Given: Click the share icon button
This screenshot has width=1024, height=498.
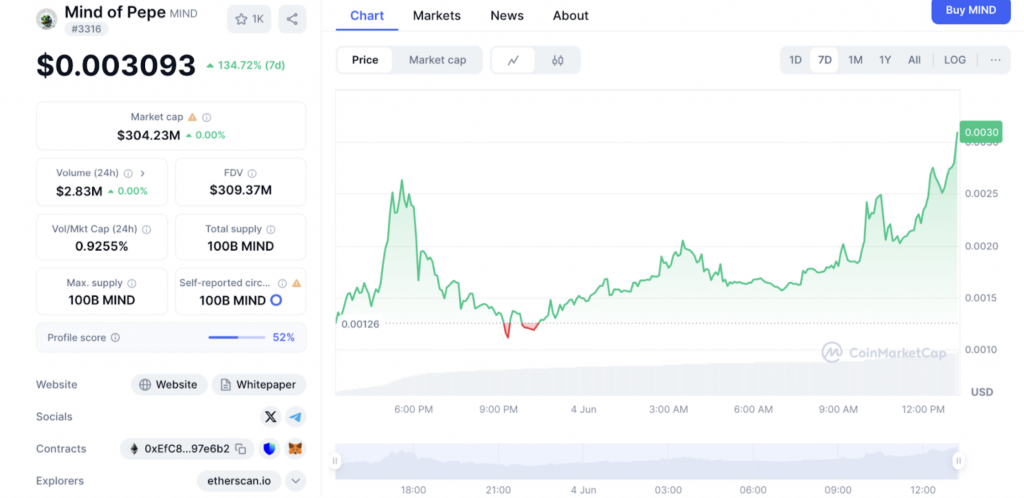Looking at the screenshot, I should coord(292,19).
